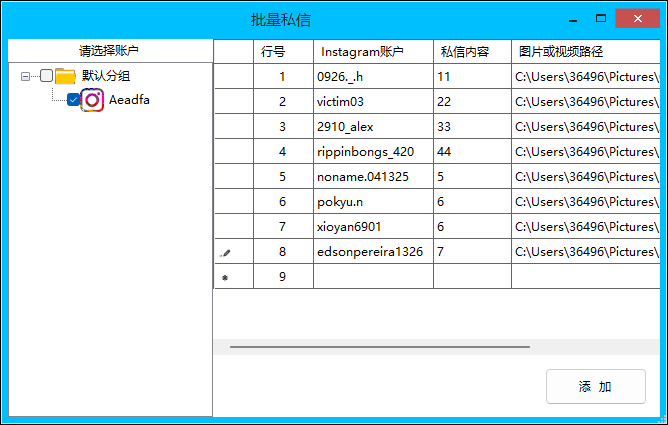Click the pencil edit icon on row 8
This screenshot has width=668, height=425.
point(225,253)
